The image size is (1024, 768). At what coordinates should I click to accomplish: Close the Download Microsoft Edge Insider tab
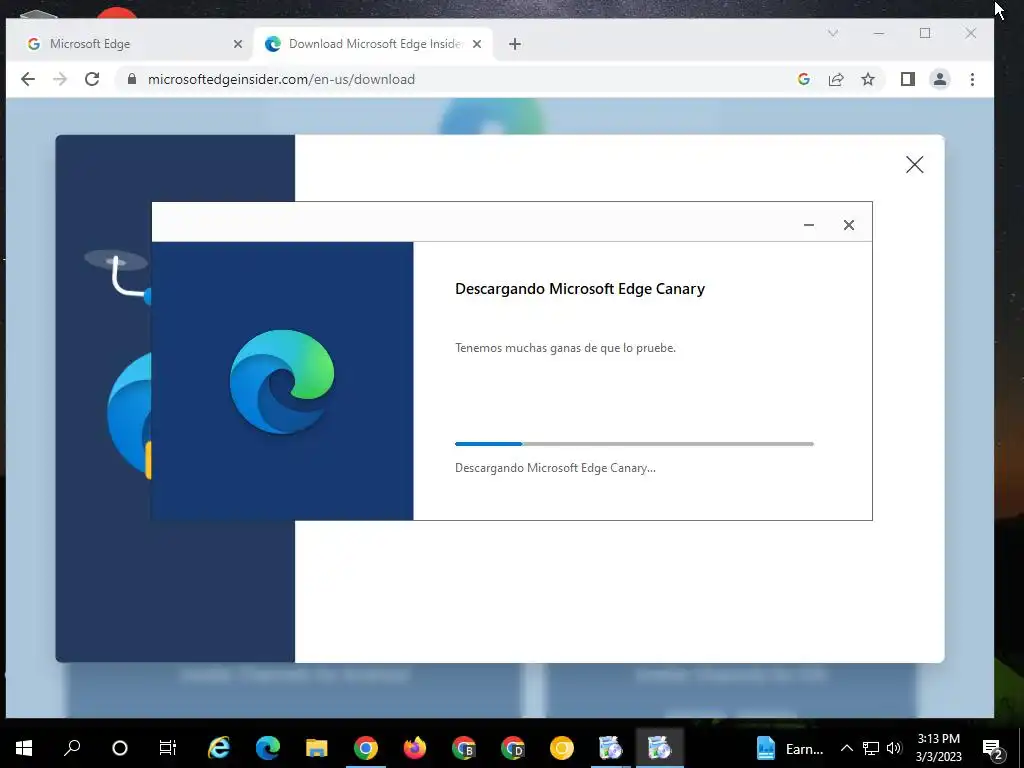point(477,44)
